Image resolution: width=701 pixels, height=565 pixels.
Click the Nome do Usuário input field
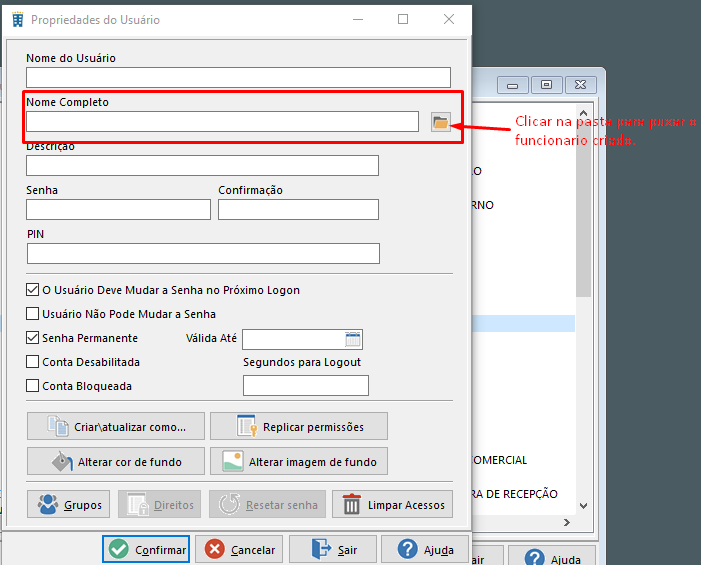tap(238, 78)
